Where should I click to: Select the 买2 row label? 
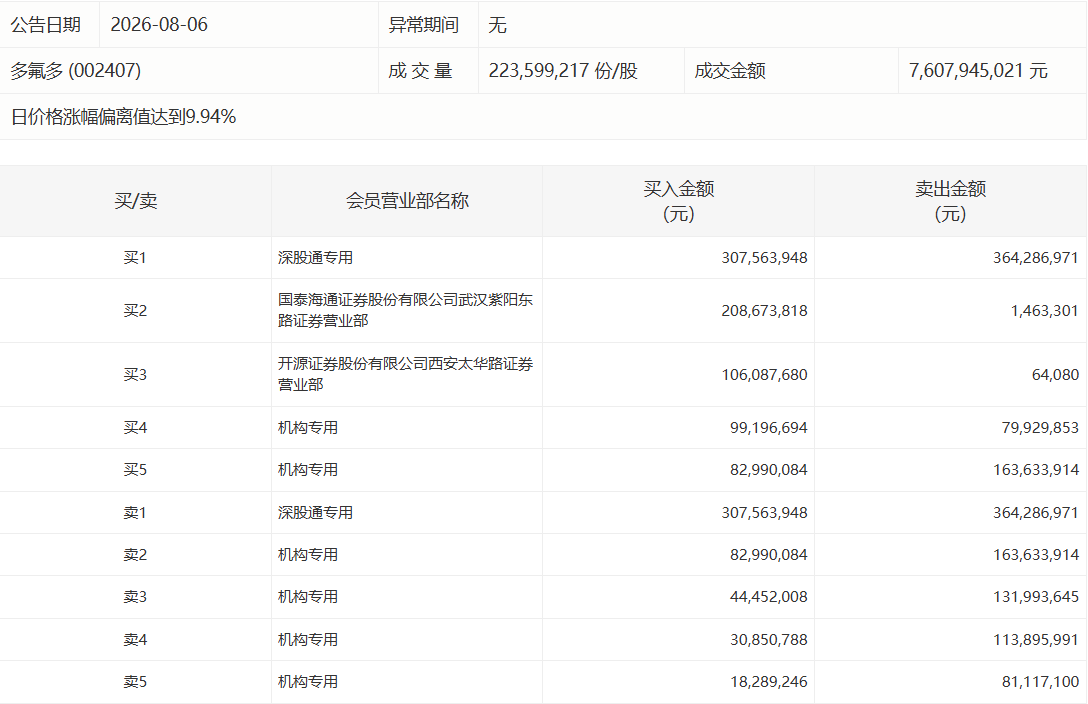coord(135,311)
